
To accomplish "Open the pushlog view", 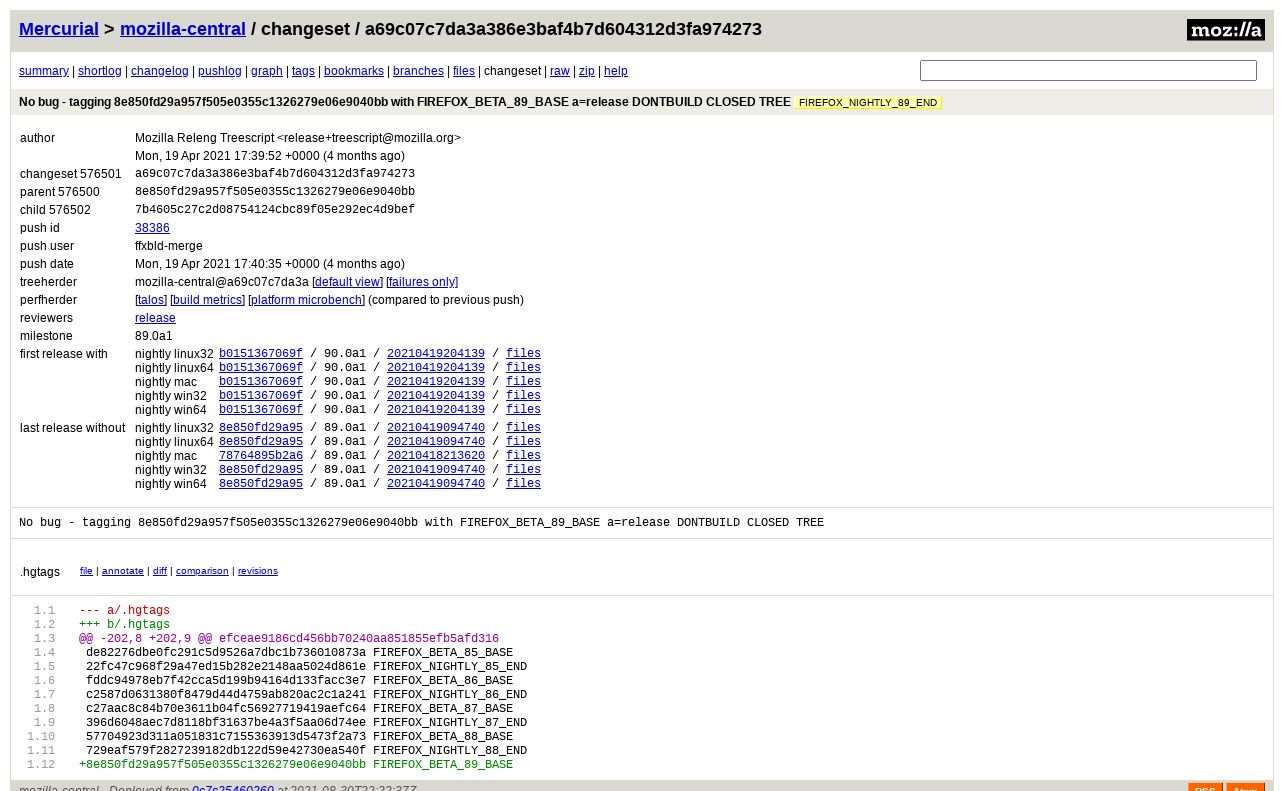I will [220, 71].
